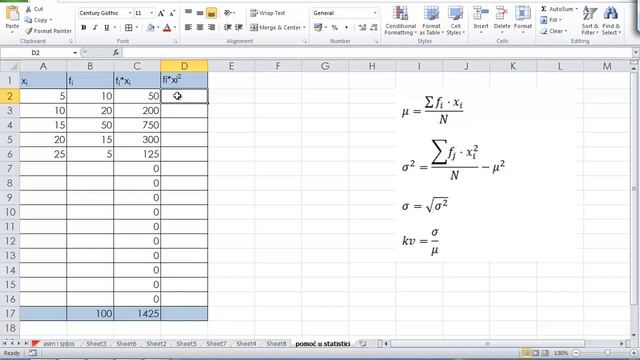The image size is (640, 360).
Task: Expand the Fill dropdown
Action: click(x=560, y=20)
